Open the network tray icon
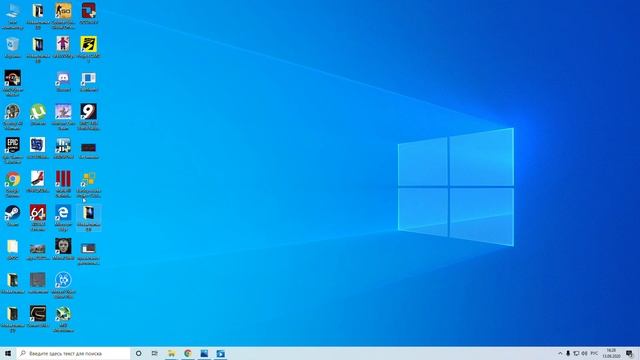This screenshot has width=640, height=360. click(576, 353)
